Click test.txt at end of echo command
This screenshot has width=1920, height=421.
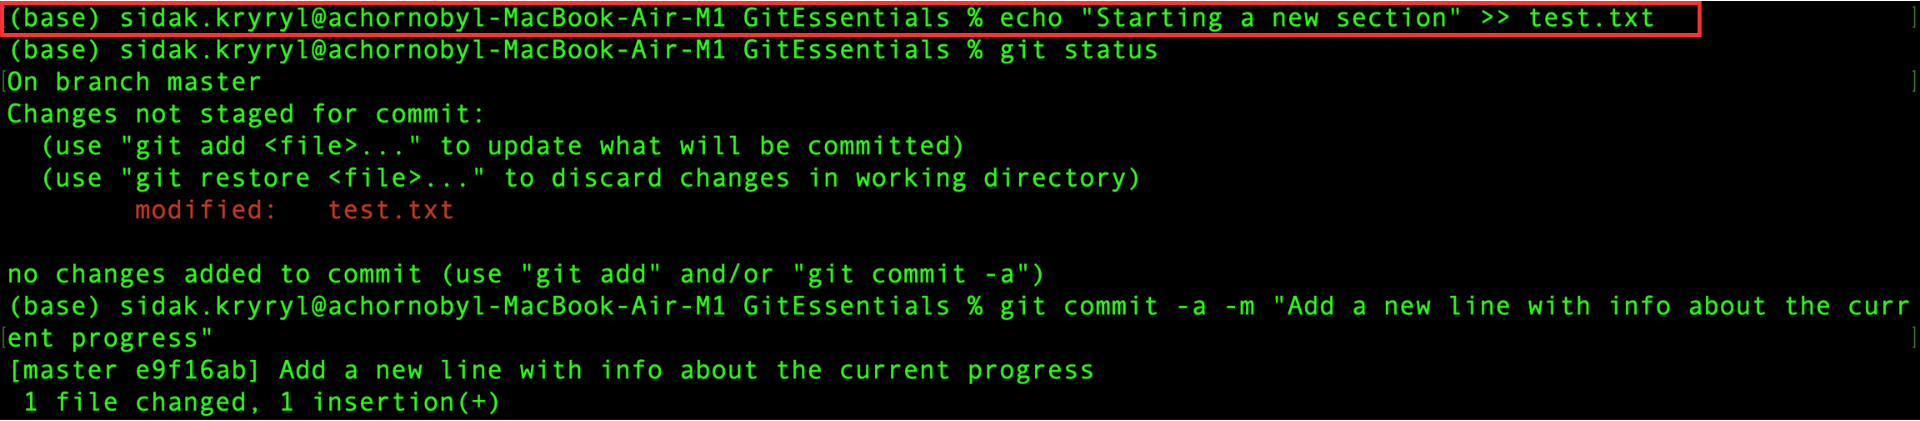(x=1591, y=18)
